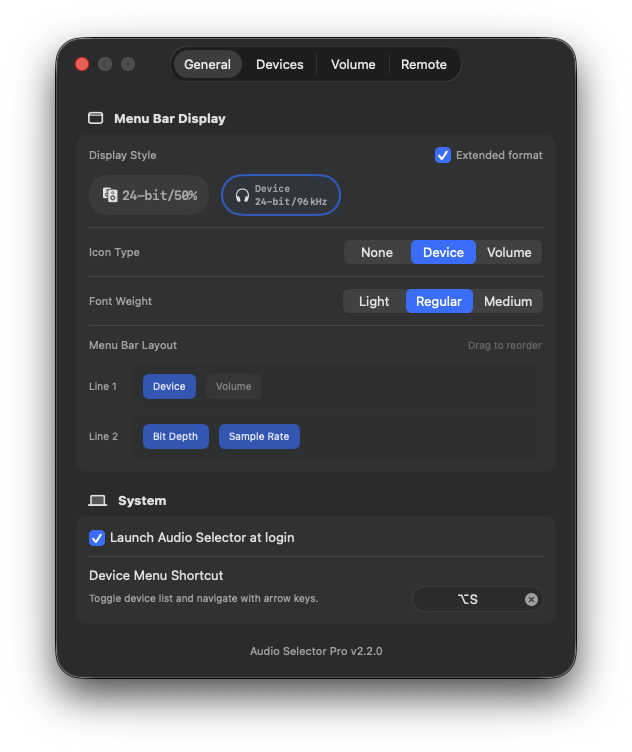Image resolution: width=632 pixels, height=752 pixels.
Task: Click the Icon Type label
Action: coord(114,252)
